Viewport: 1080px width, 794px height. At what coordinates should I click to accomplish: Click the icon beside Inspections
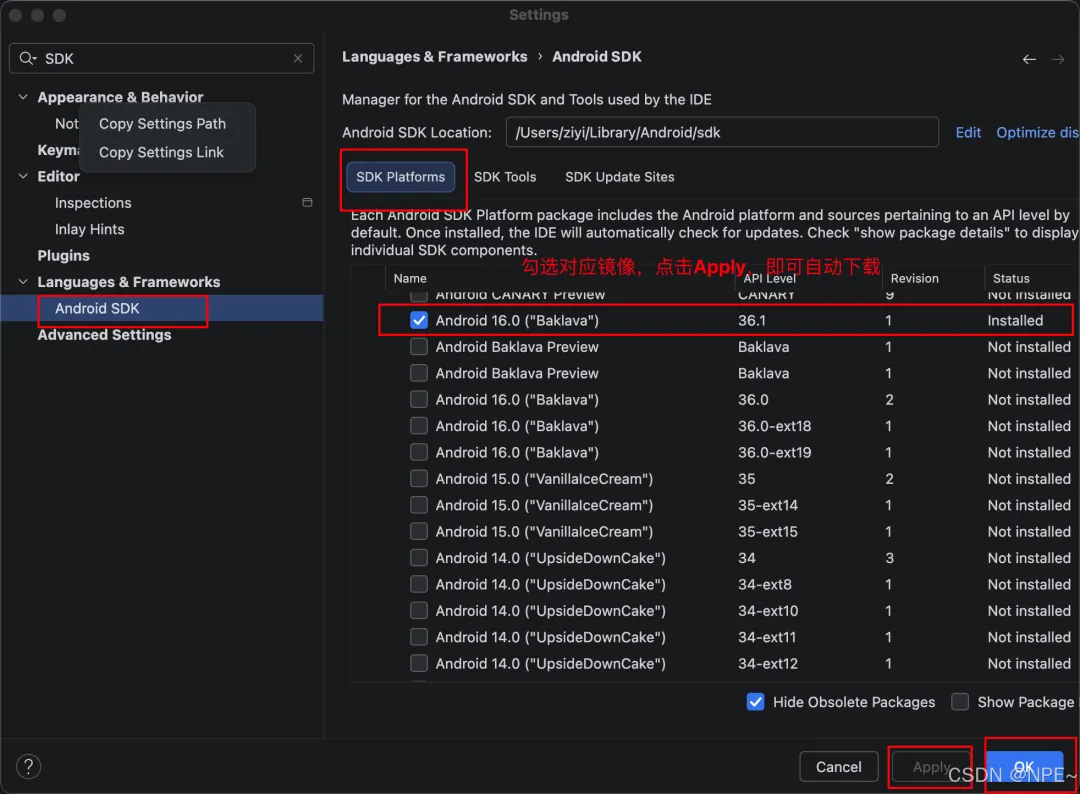307,202
